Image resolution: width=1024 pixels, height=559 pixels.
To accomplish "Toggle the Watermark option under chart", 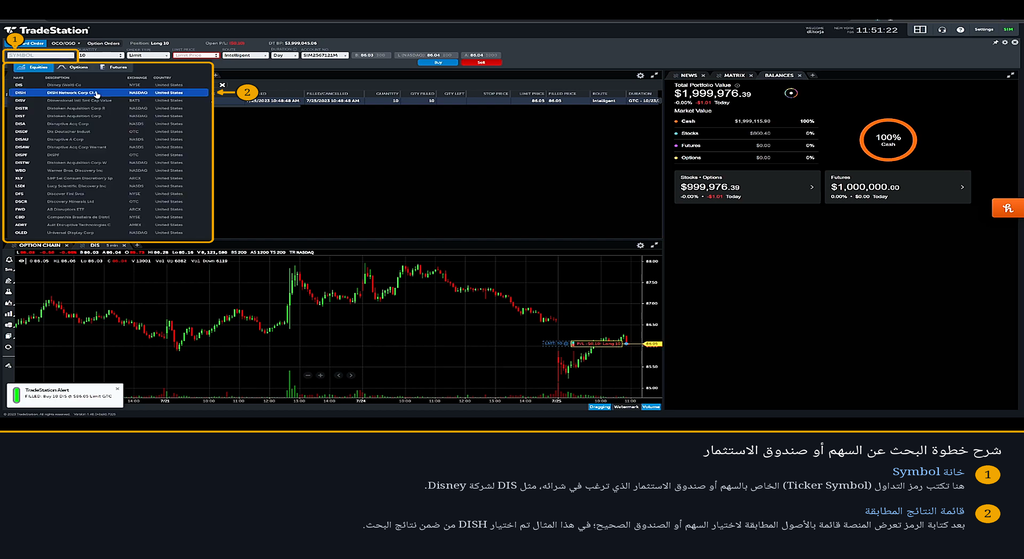I will (626, 407).
